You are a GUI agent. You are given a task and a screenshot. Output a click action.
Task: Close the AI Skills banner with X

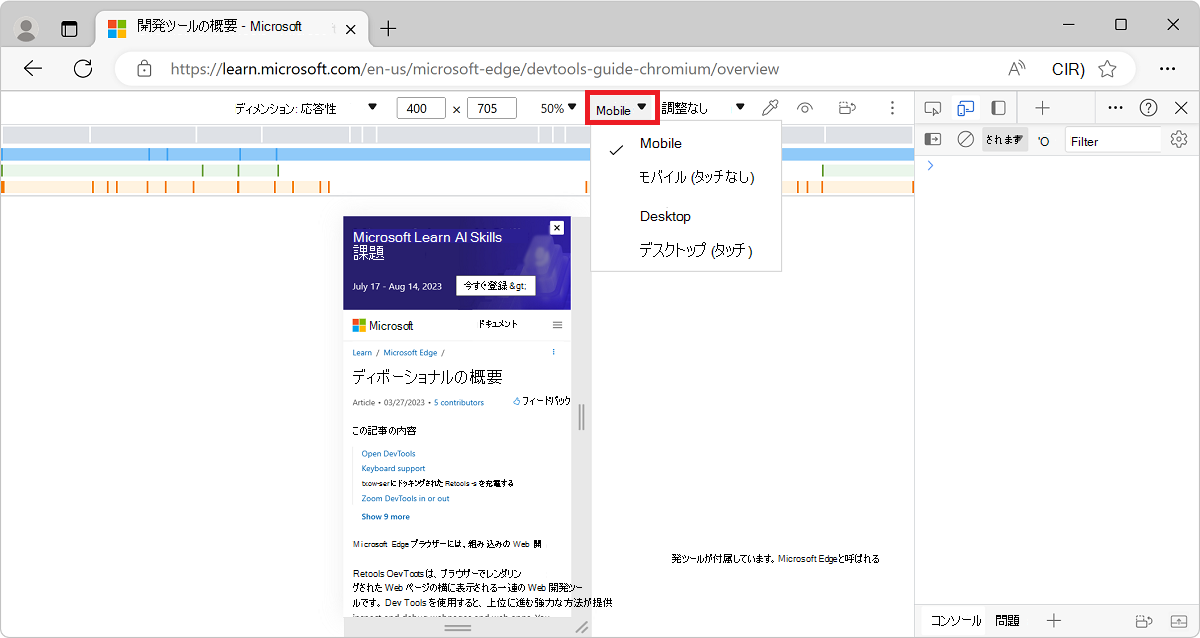click(x=557, y=228)
